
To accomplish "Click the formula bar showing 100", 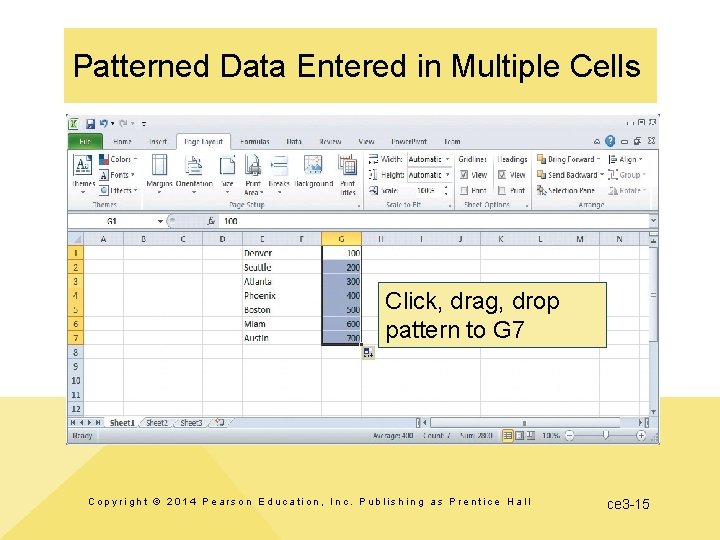I will coord(434,221).
